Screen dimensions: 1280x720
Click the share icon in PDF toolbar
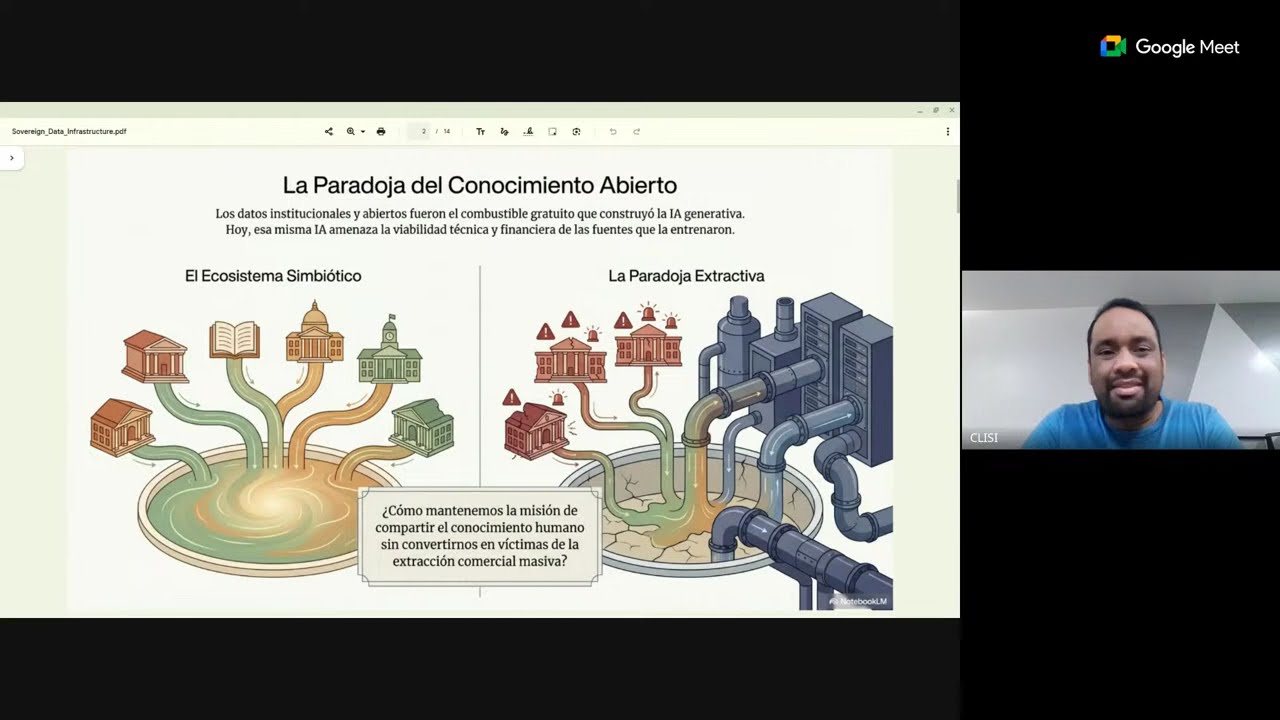pos(328,131)
